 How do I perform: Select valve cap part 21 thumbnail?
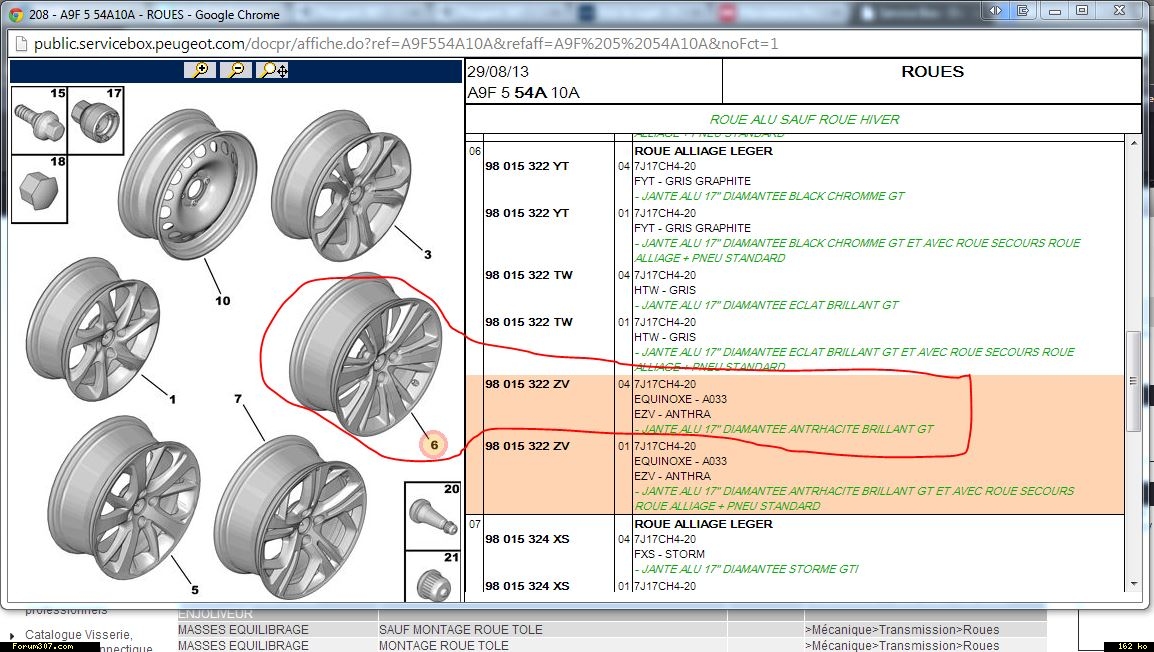tap(433, 576)
